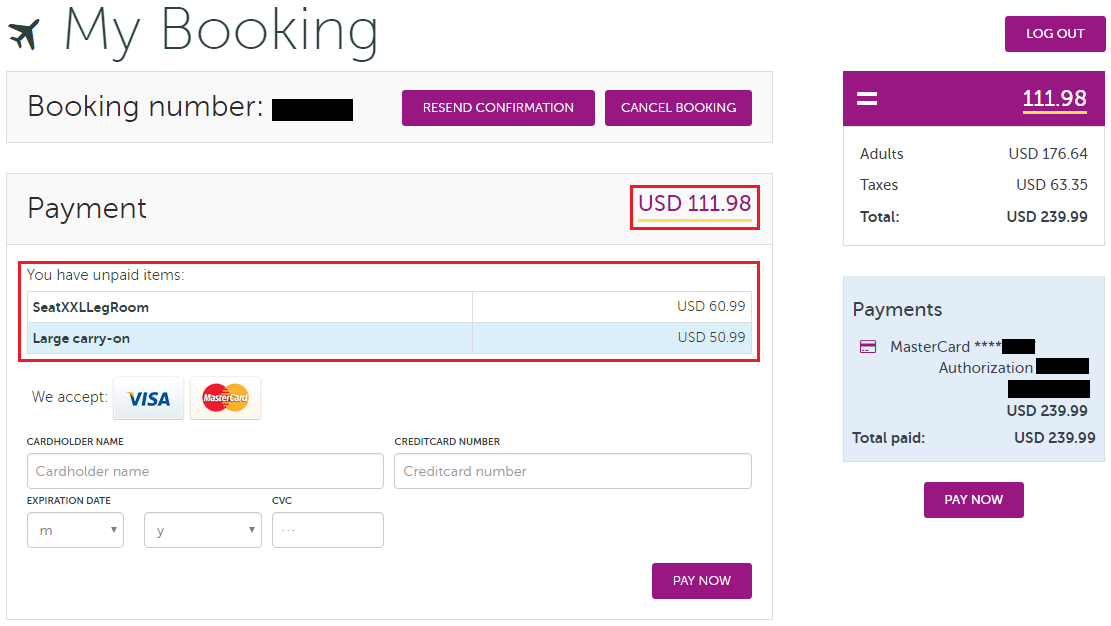Click the MasterCard logo icon
This screenshot has width=1111, height=626.
tap(225, 398)
